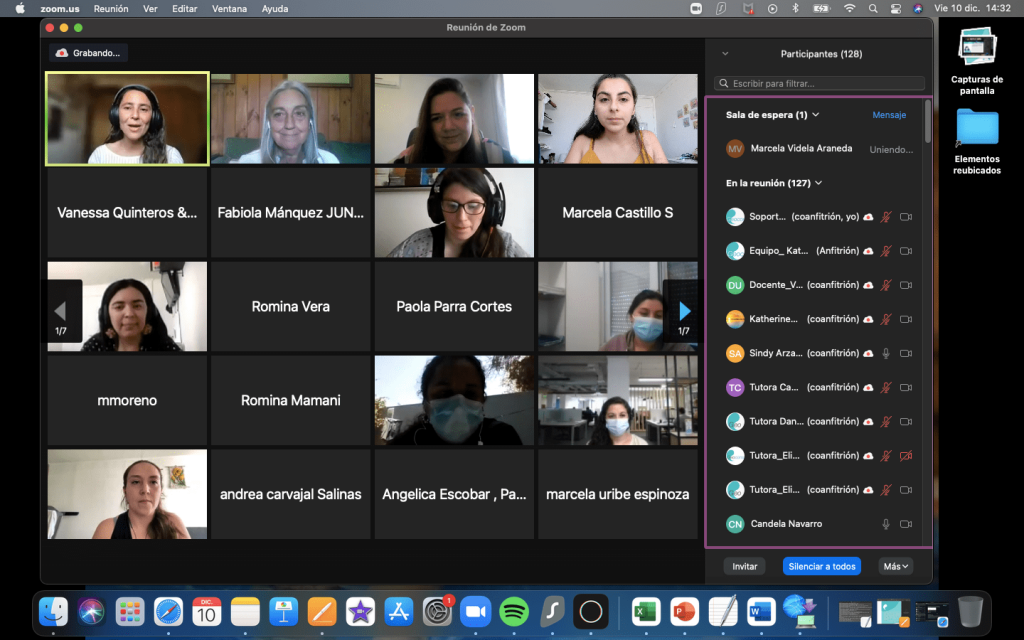Click the red camera-off icon in the participant list
1024x640 pixels.
click(906, 456)
